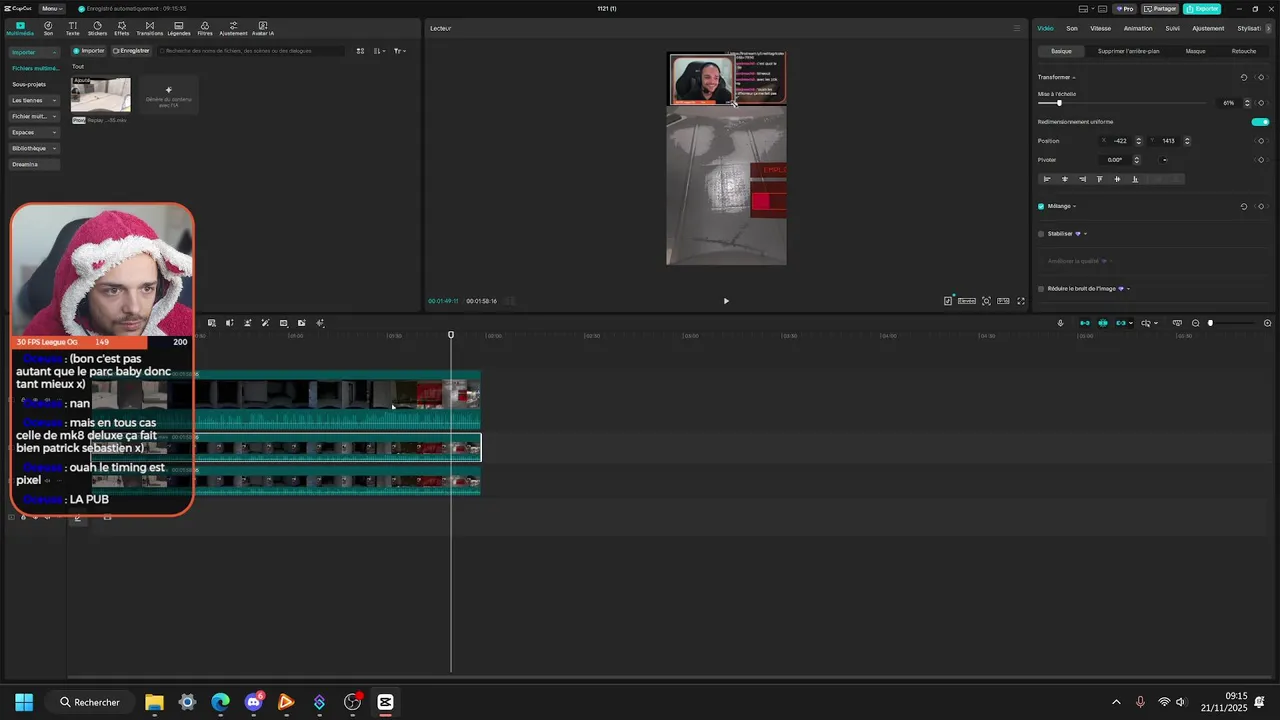This screenshot has width=1280, height=720.
Task: Click the Exporter button
Action: [1202, 9]
